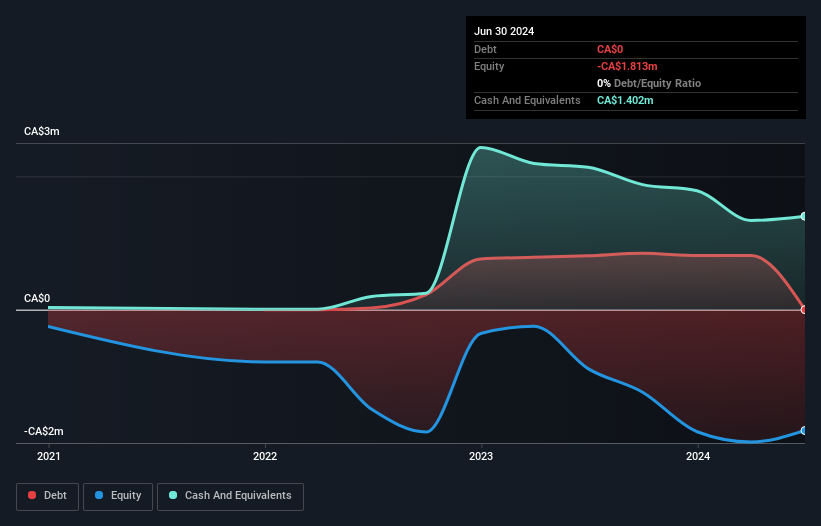
Task: Click the Equity label in tooltip
Action: pos(489,66)
